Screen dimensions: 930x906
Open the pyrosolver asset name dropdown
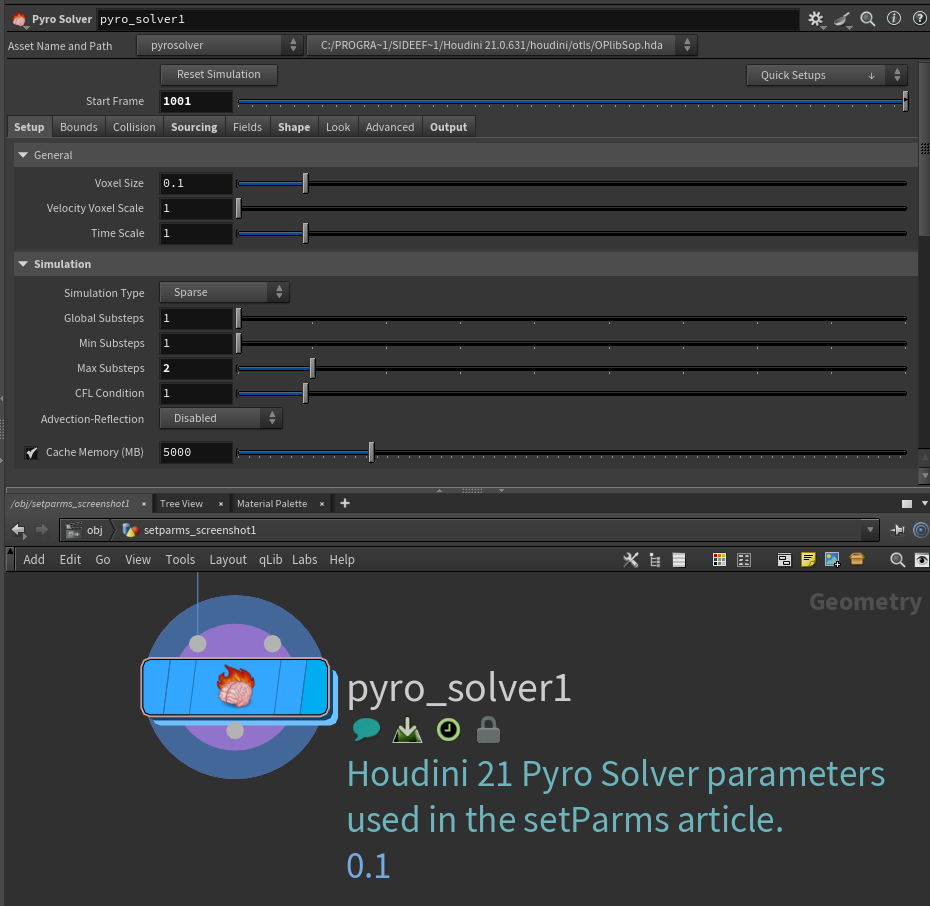pyautogui.click(x=219, y=45)
